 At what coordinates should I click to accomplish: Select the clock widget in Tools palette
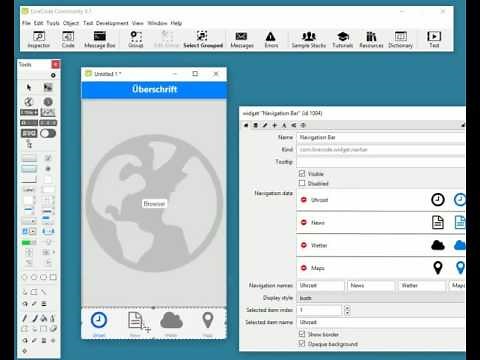[48, 102]
